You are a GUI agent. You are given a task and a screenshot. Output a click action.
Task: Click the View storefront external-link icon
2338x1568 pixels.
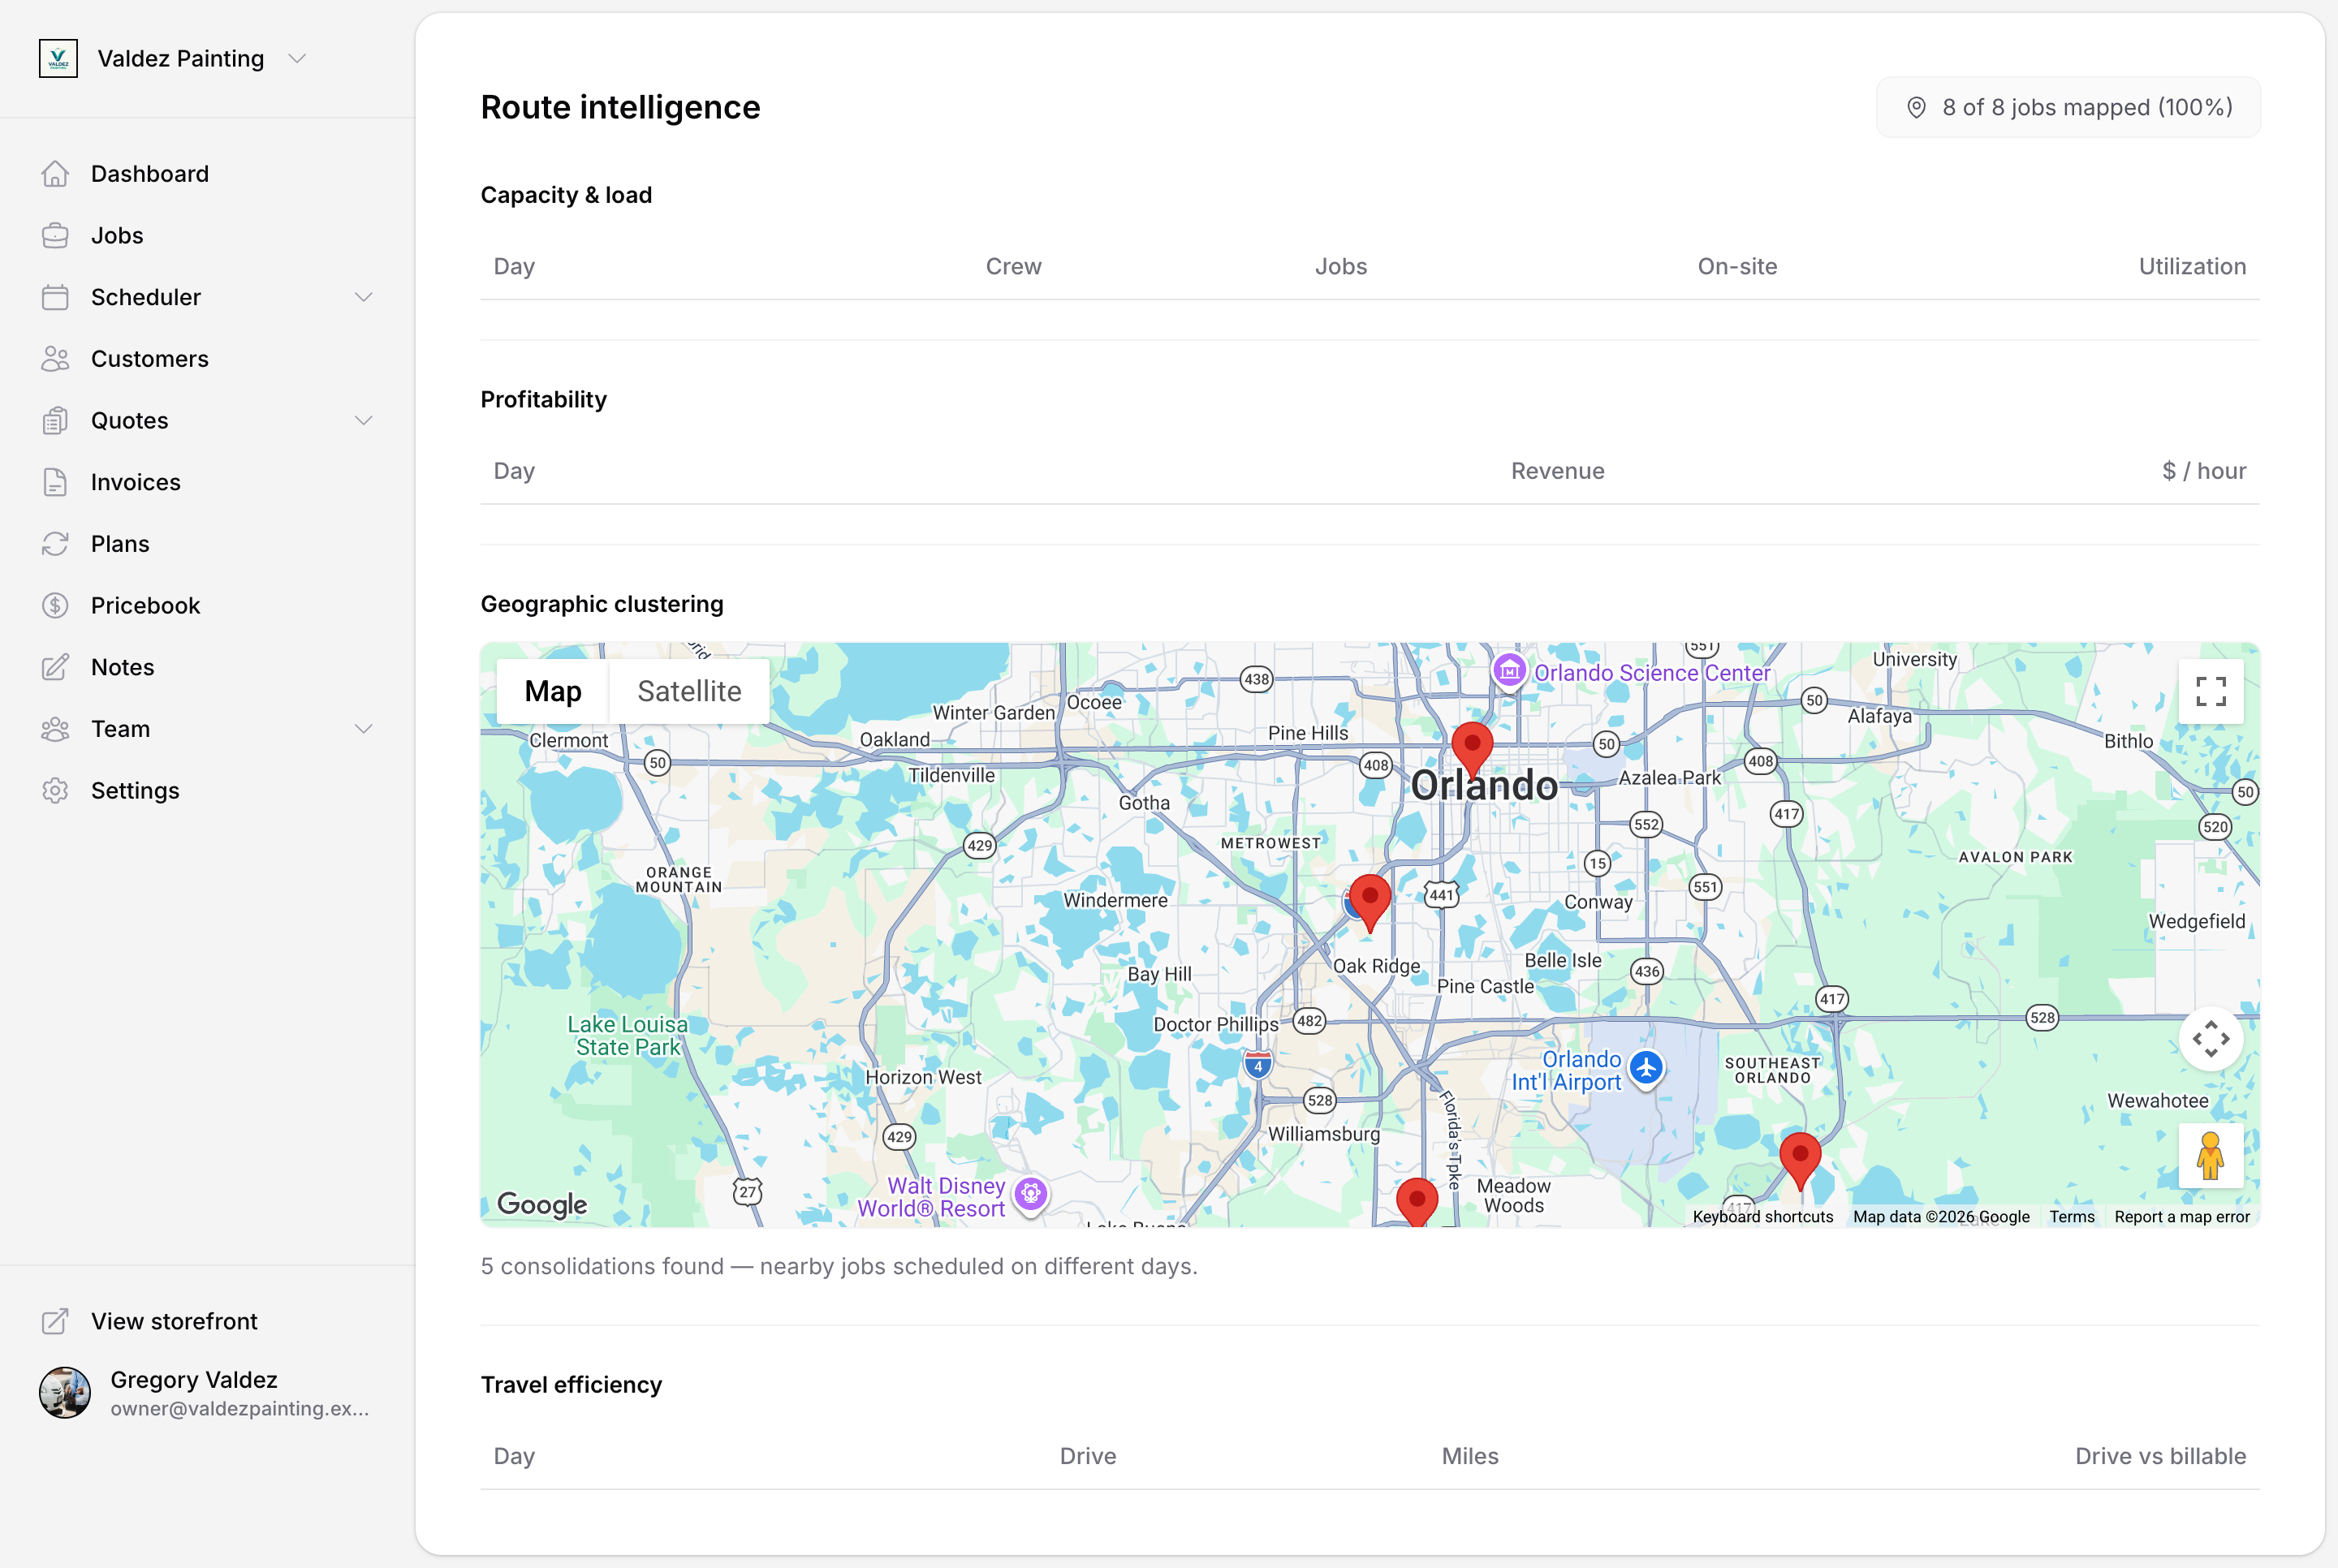(x=55, y=1322)
